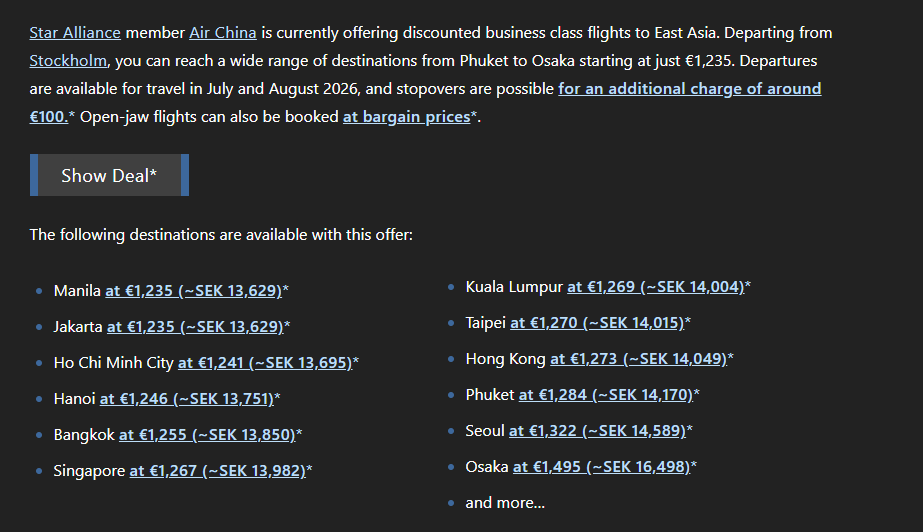The image size is (923, 532).
Task: Open the Star Alliance link
Action: [75, 32]
